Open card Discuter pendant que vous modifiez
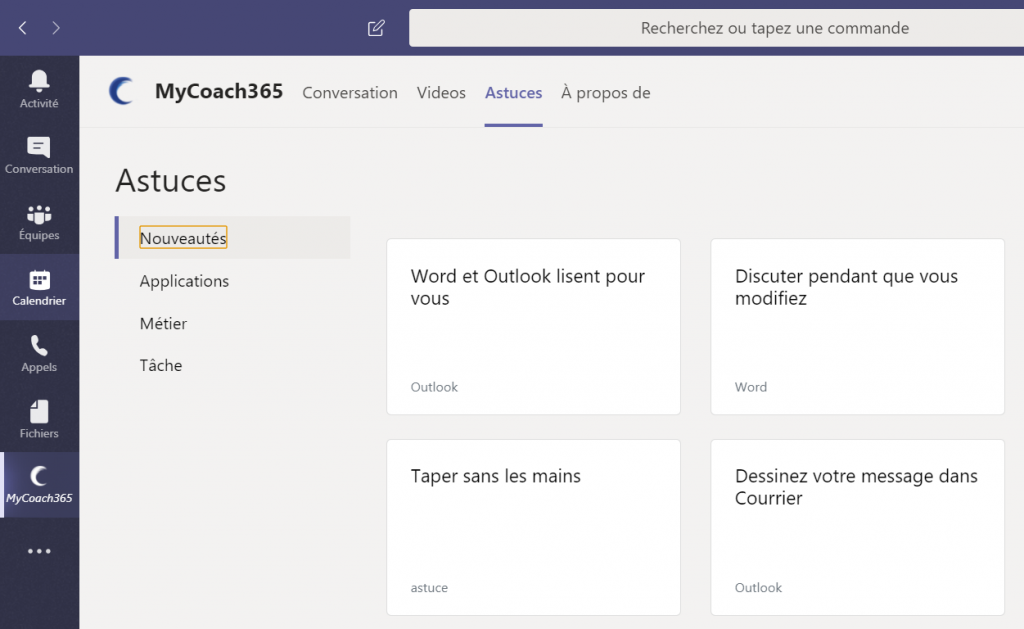 click(x=857, y=327)
